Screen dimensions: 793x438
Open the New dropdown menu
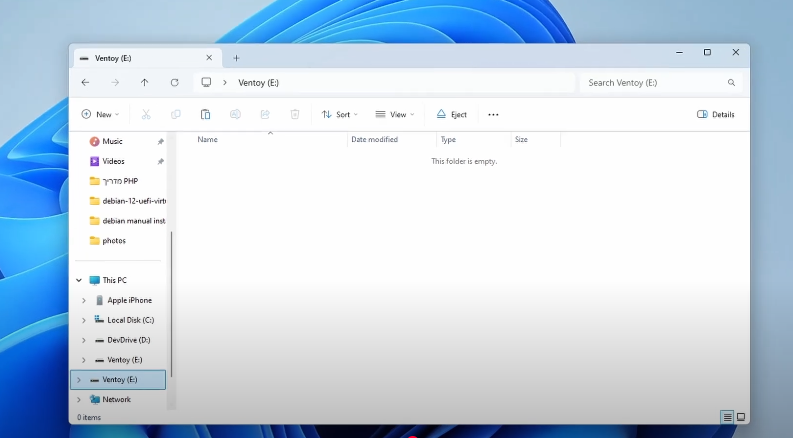click(x=100, y=114)
